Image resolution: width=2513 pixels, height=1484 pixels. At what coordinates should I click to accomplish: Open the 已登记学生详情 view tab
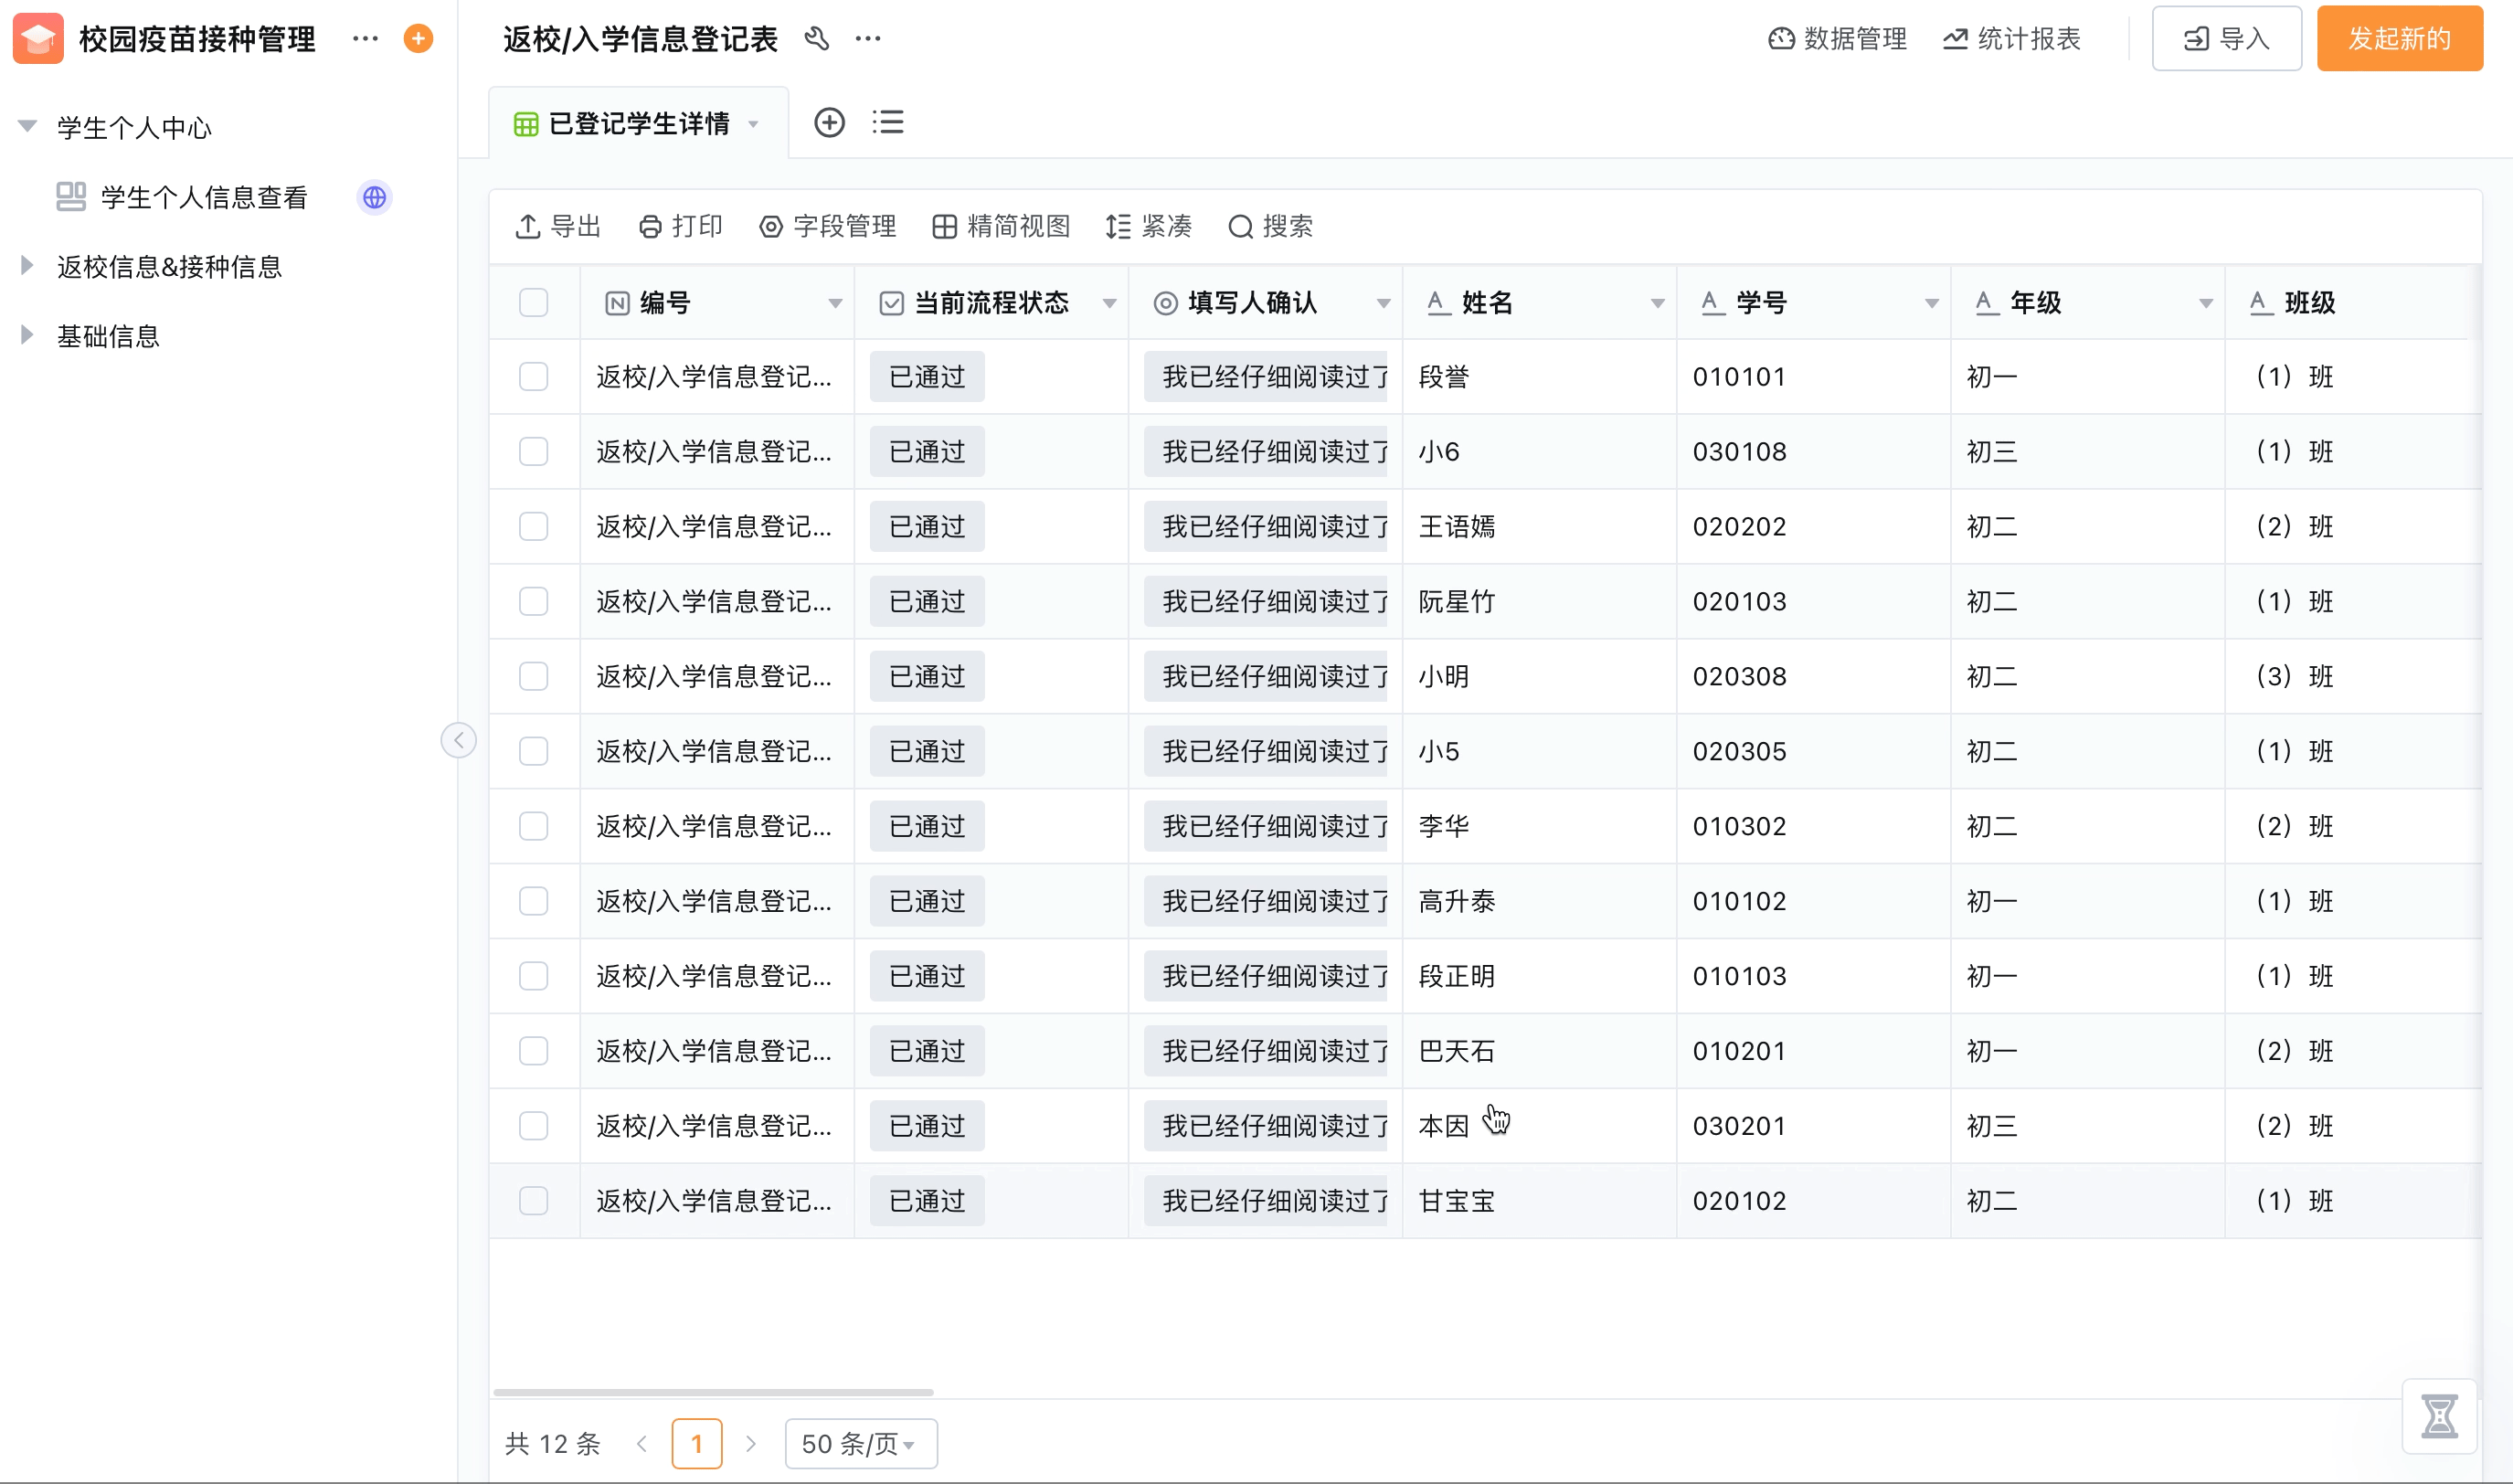(x=638, y=123)
